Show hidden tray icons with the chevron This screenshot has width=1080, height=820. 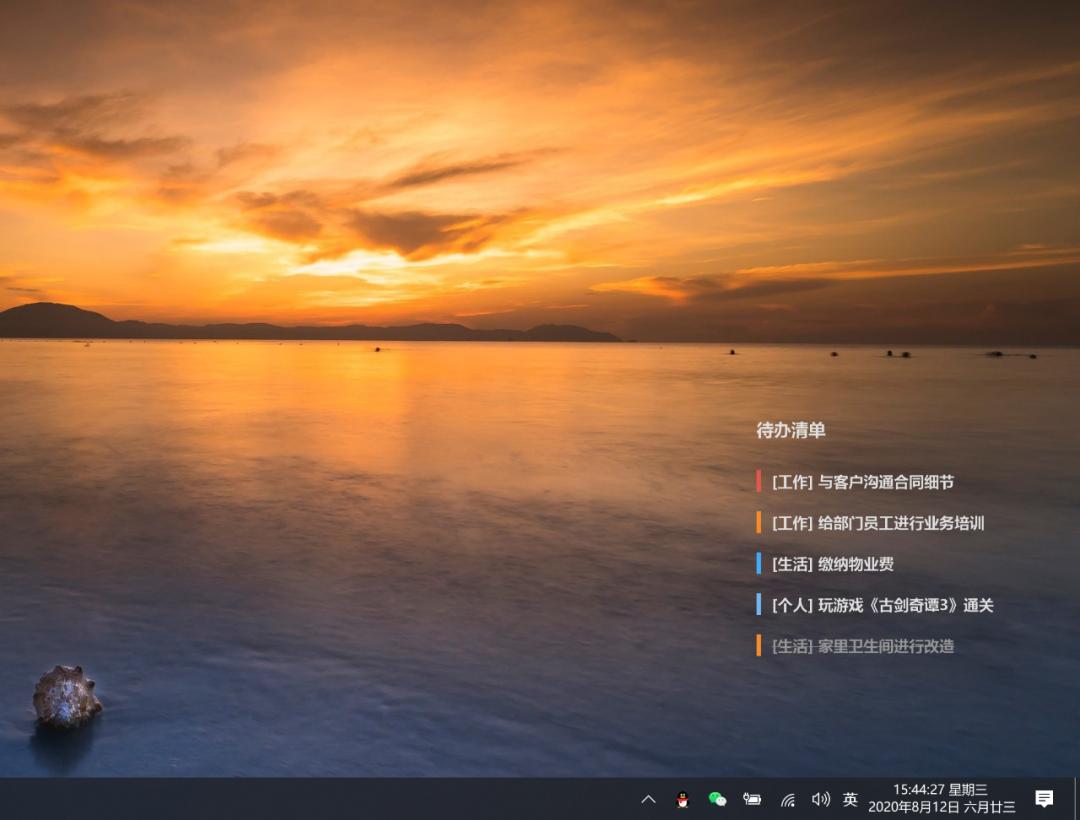click(648, 799)
